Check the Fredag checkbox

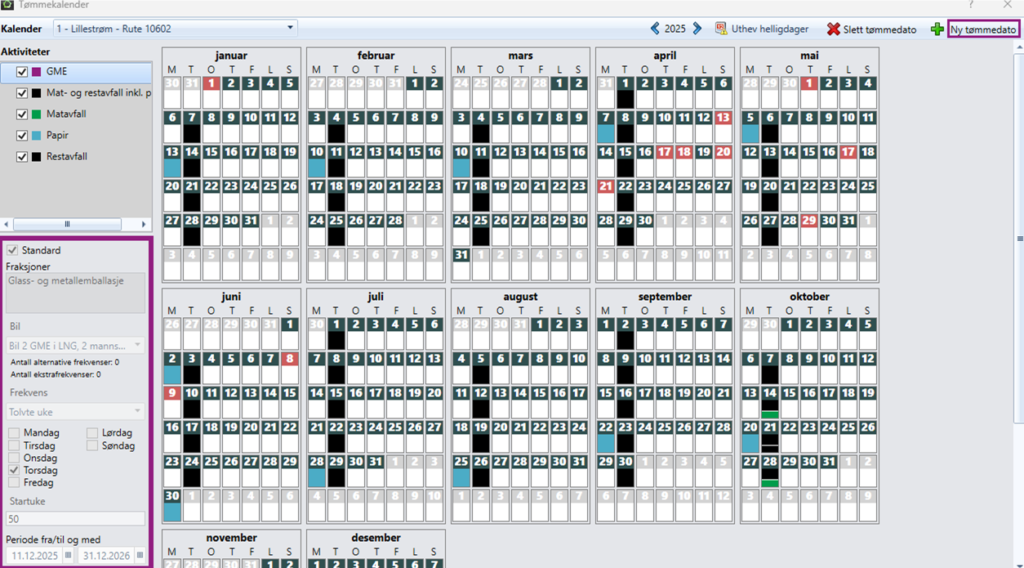[x=14, y=482]
